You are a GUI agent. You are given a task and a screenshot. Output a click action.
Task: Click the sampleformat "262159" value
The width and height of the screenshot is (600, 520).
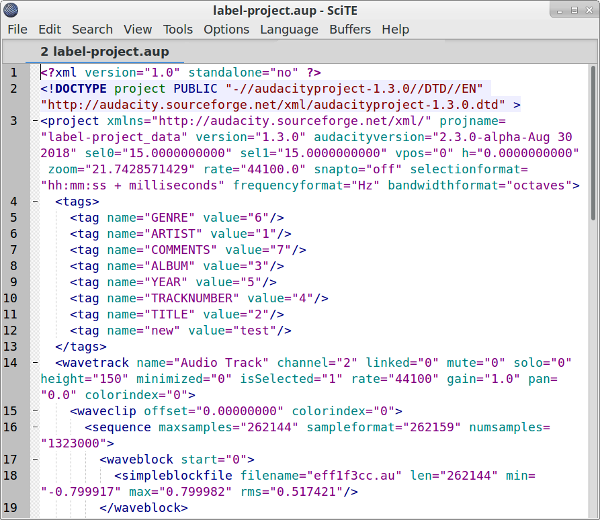432,427
